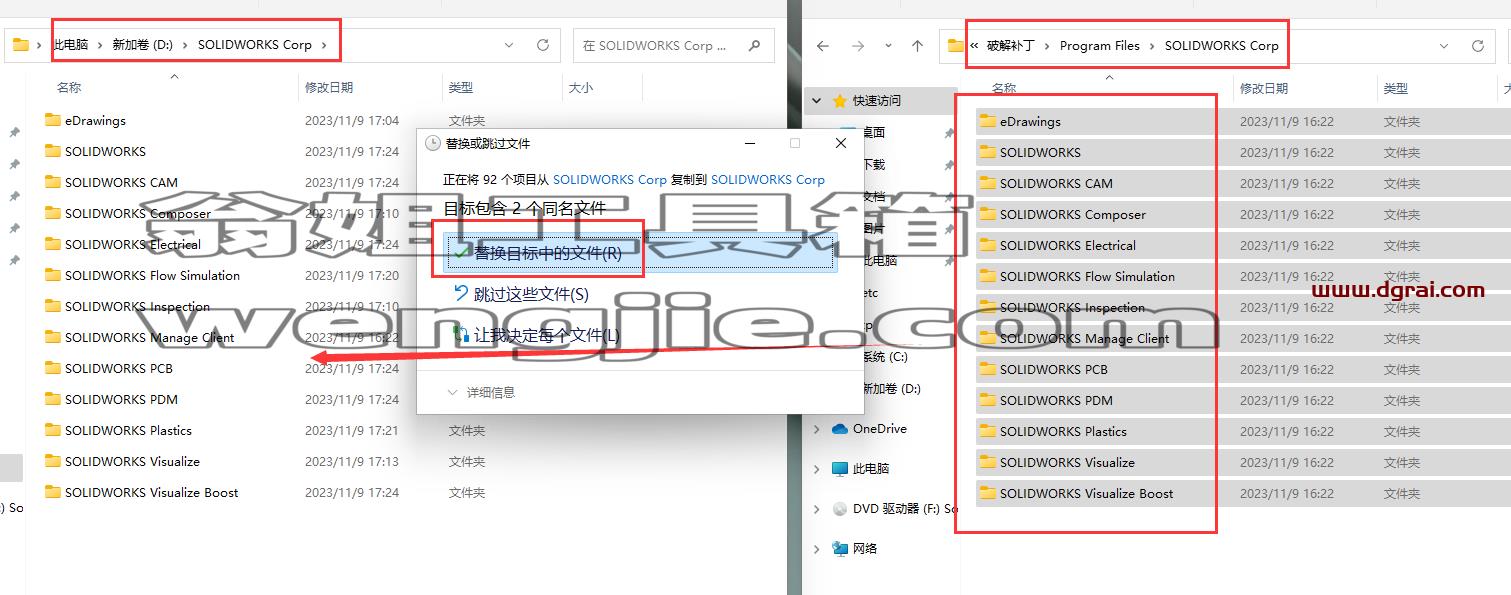Go back in right Explorer window
The height and width of the screenshot is (595, 1511).
point(823,46)
